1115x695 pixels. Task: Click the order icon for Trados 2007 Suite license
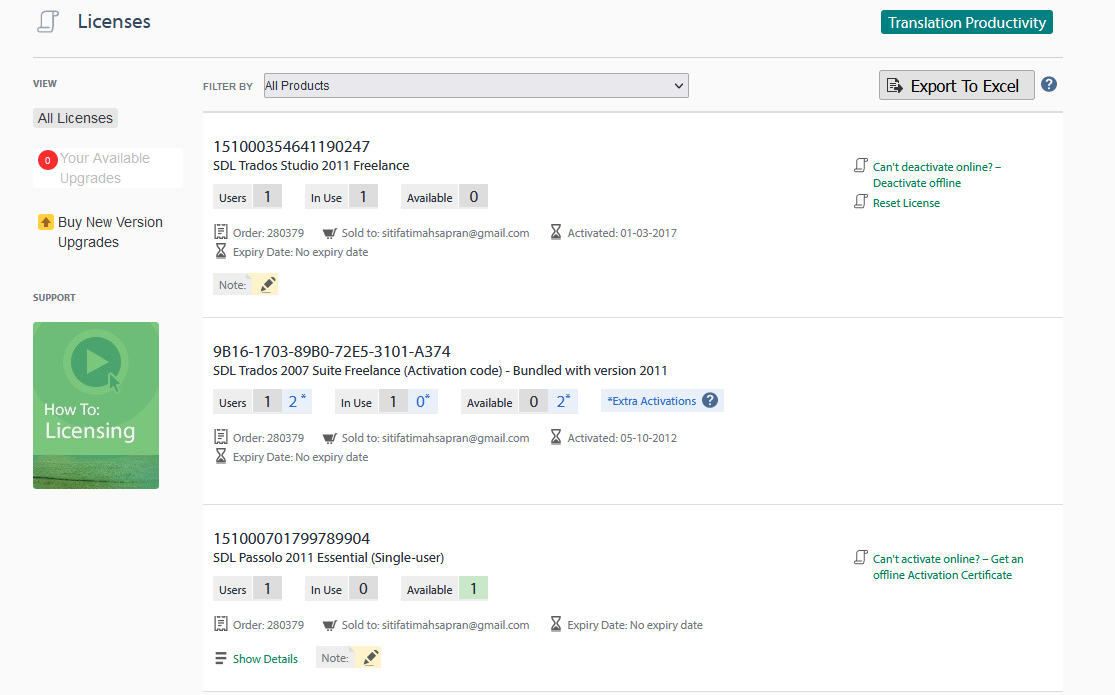[x=221, y=437]
